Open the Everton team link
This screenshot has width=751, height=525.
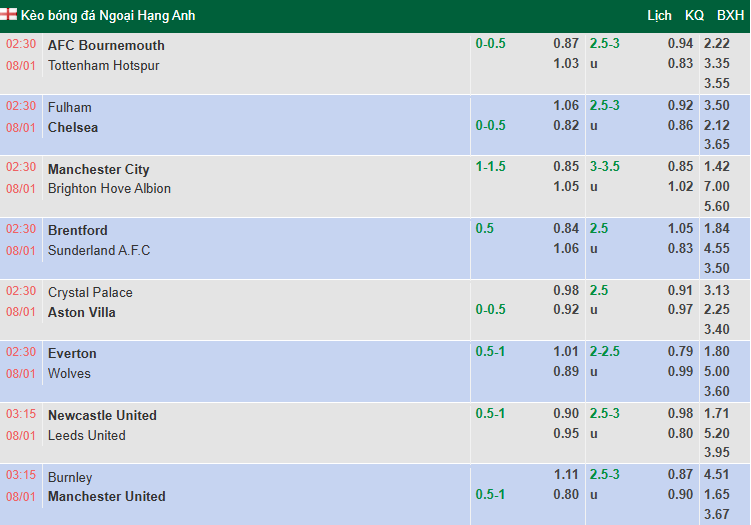72,353
